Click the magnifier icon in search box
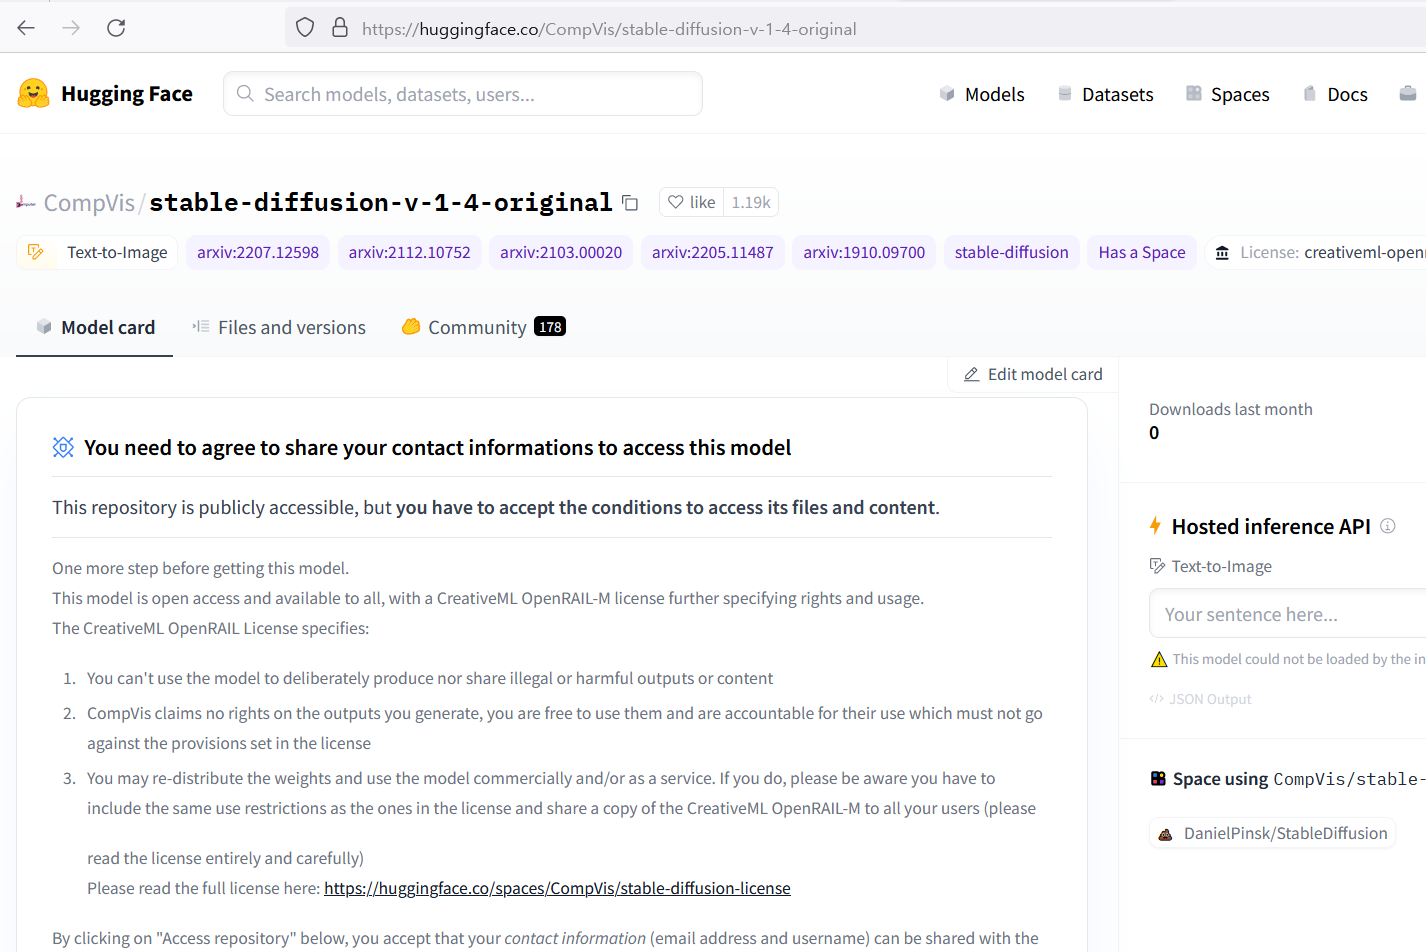 point(245,94)
